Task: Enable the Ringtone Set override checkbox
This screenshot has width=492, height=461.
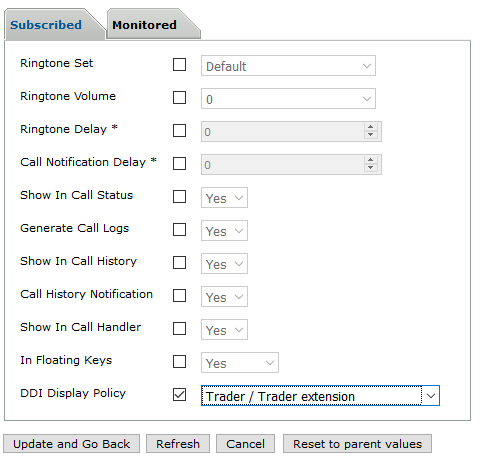Action: pos(179,65)
